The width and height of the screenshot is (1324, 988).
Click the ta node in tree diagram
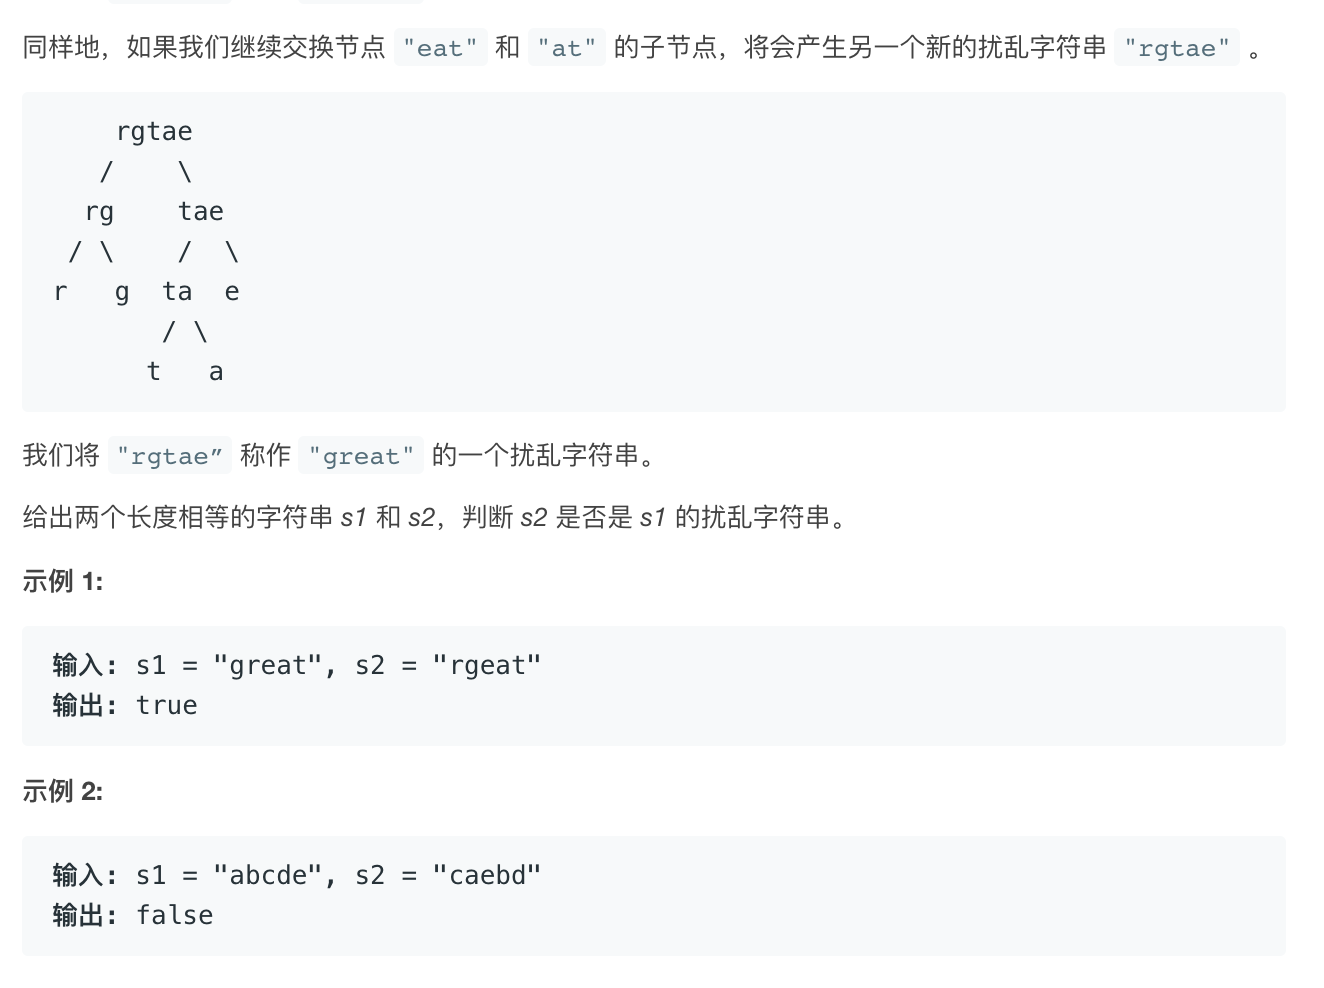177,291
